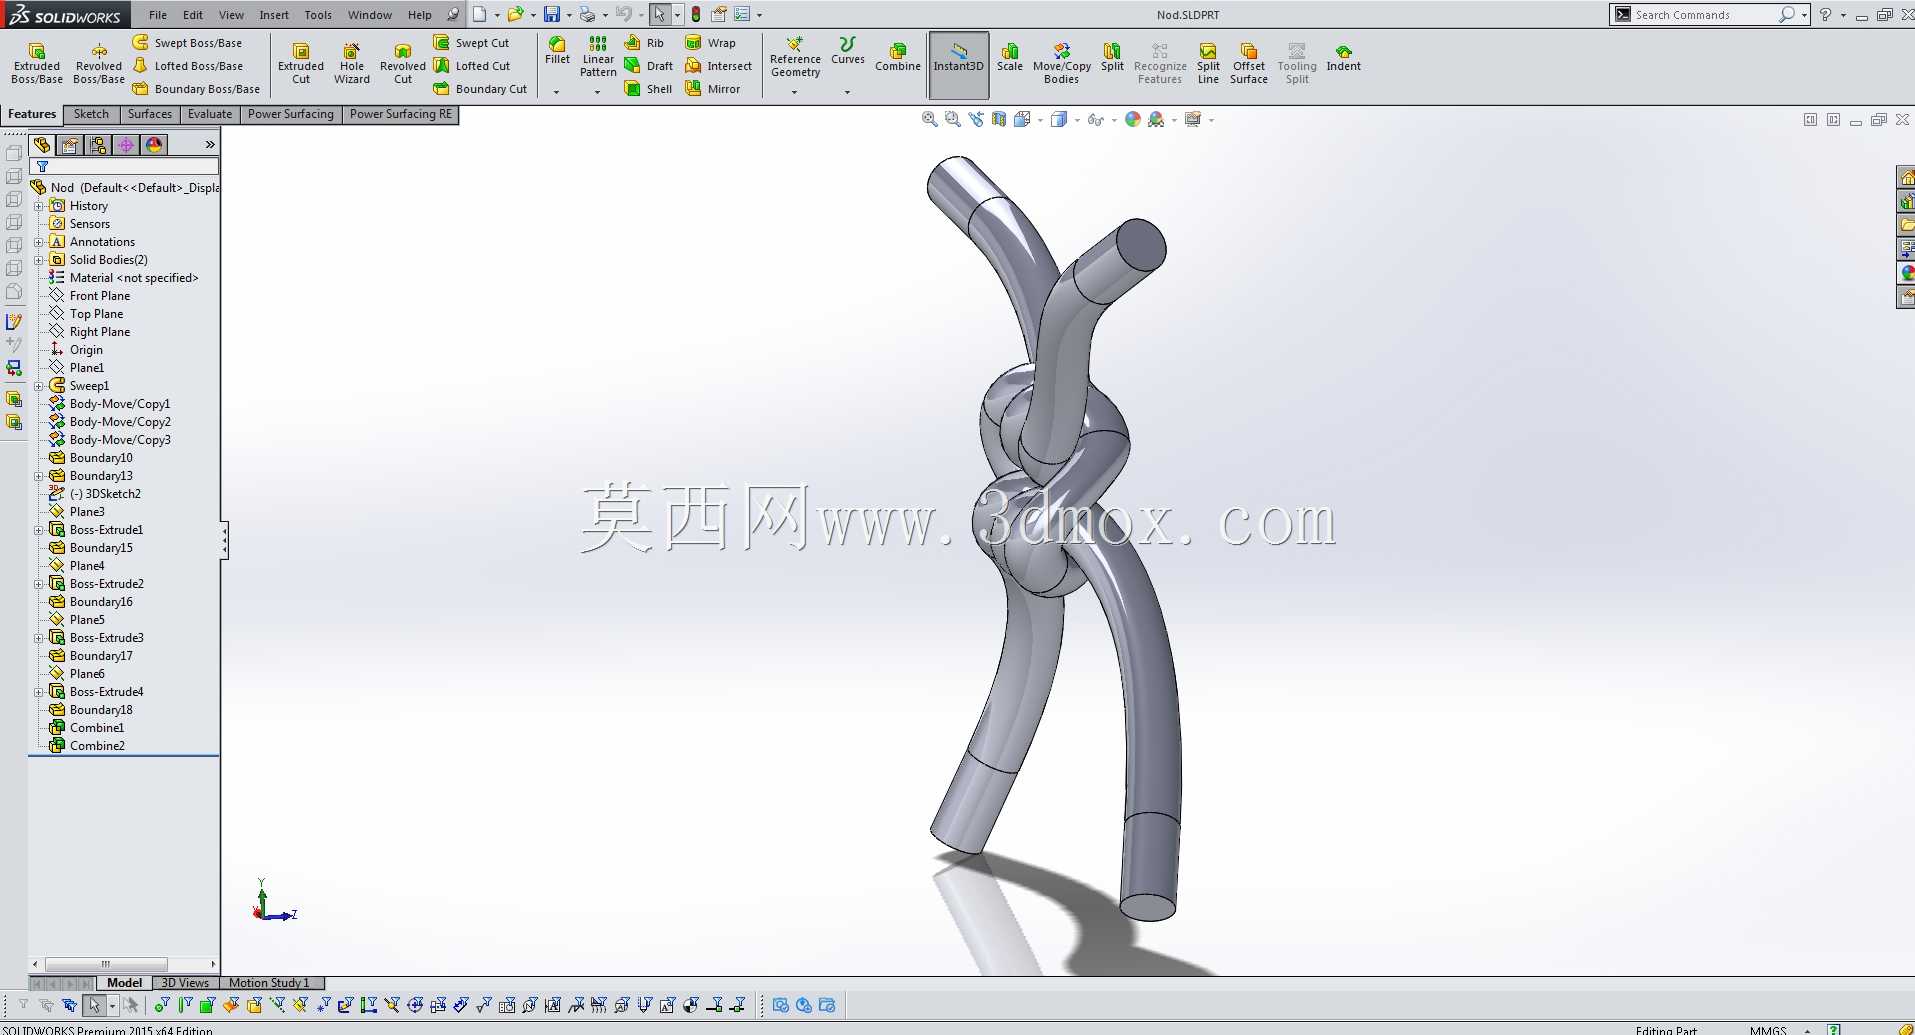
Task: Open the Insert menu
Action: pyautogui.click(x=274, y=15)
